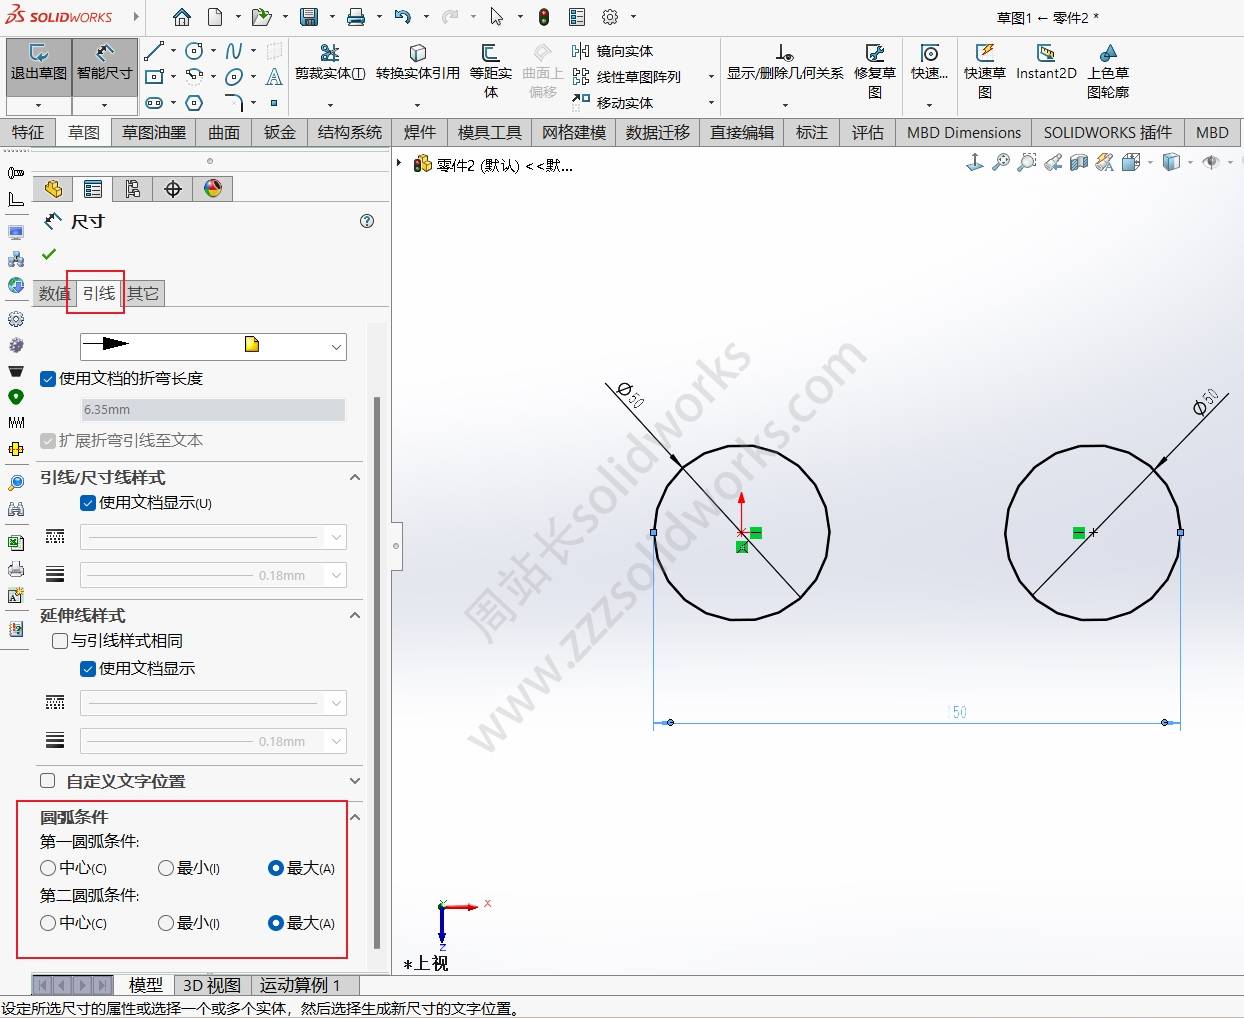Viewport: 1244px width, 1018px height.
Task: Switch to the 数值 tab
Action: click(54, 293)
